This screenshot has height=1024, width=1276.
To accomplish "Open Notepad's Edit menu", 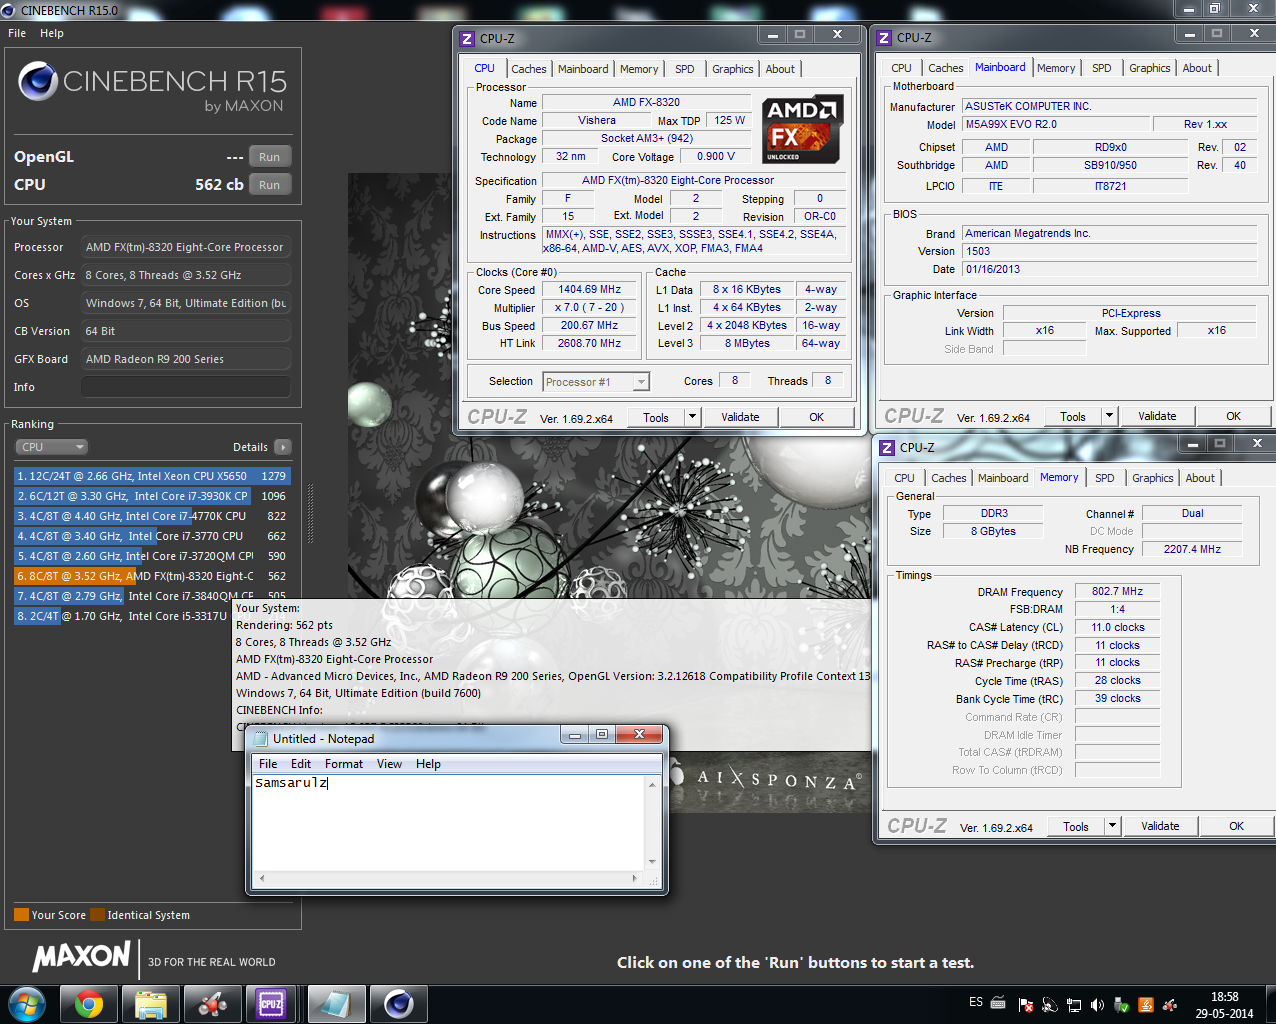I will click(301, 764).
